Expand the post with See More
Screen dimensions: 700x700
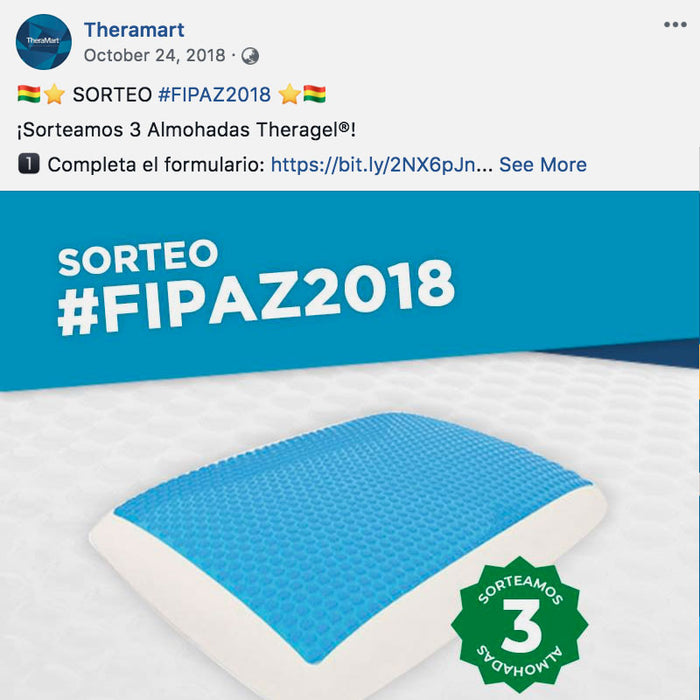[542, 165]
